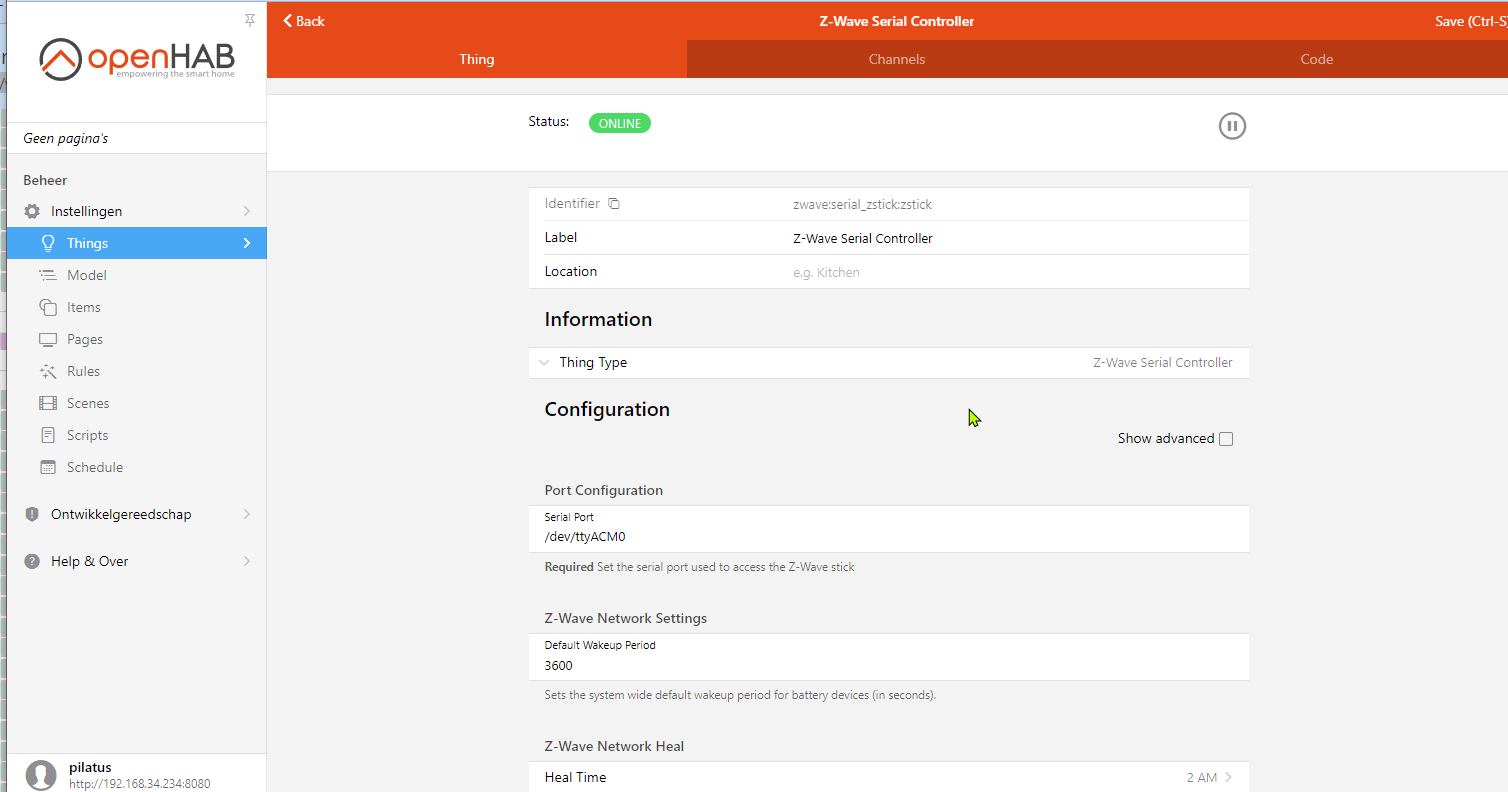The height and width of the screenshot is (792, 1508).
Task: Expand the Ontwikkelgereedschap menu section
Action: tap(136, 514)
